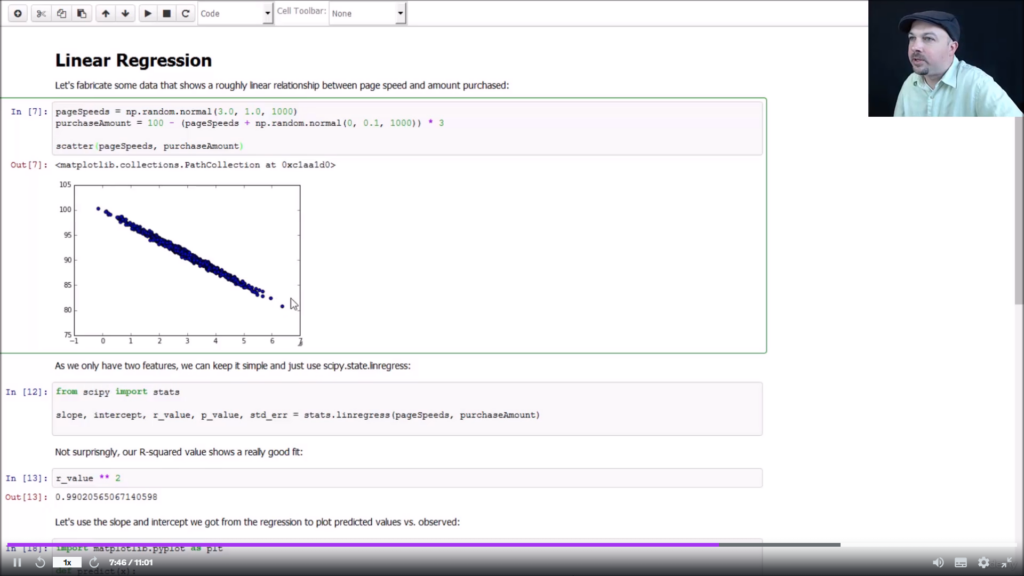Click the output value 0.99020565067140598
Viewport: 1024px width, 576px height.
click(x=106, y=497)
